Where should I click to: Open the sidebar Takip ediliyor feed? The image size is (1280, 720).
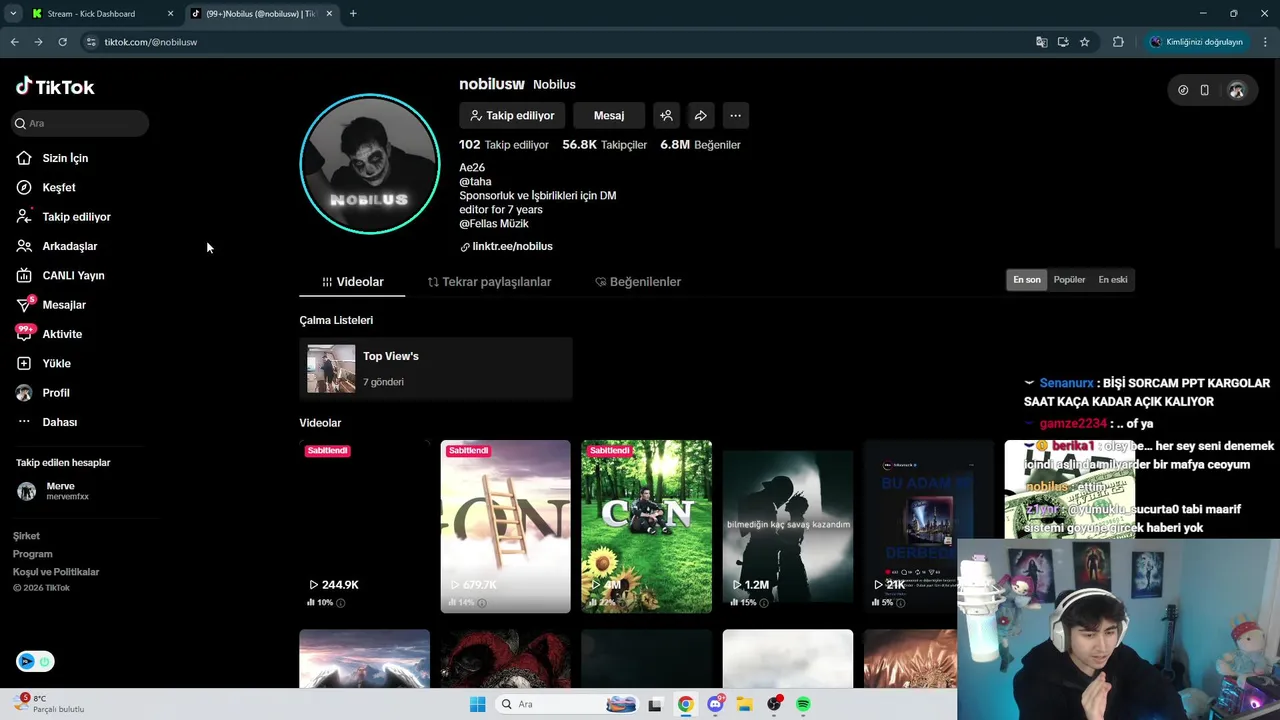(64, 217)
